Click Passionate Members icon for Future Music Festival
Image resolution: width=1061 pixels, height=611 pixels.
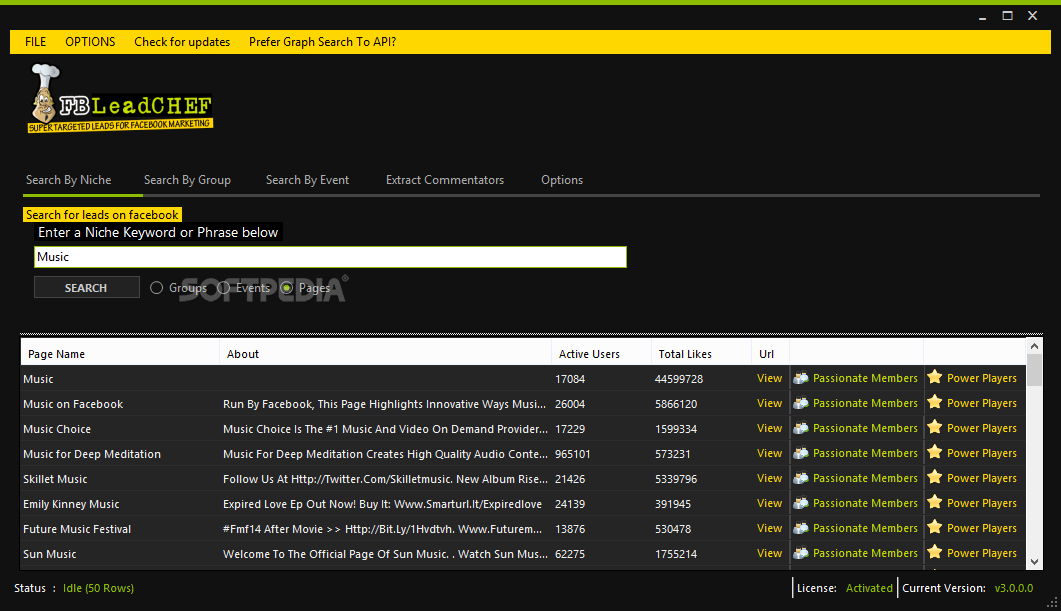point(800,528)
